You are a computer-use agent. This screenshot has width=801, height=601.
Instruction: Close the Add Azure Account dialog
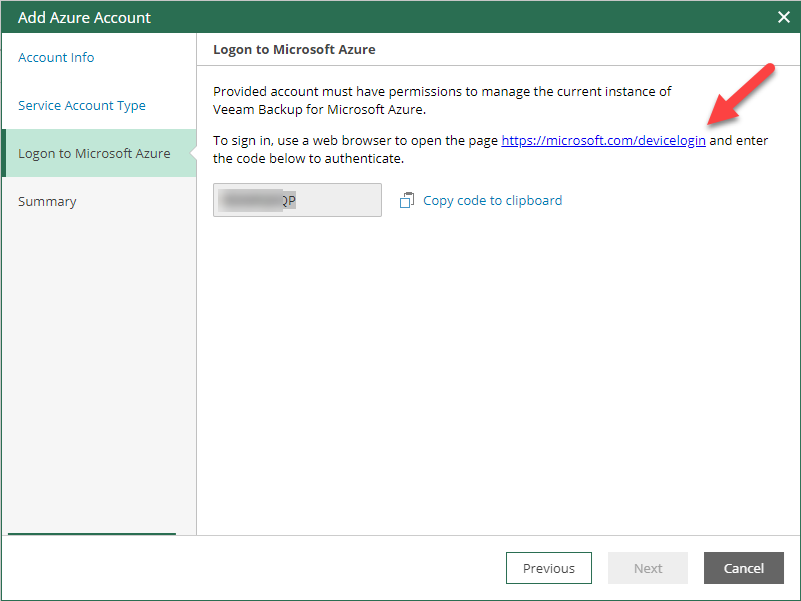tap(784, 17)
